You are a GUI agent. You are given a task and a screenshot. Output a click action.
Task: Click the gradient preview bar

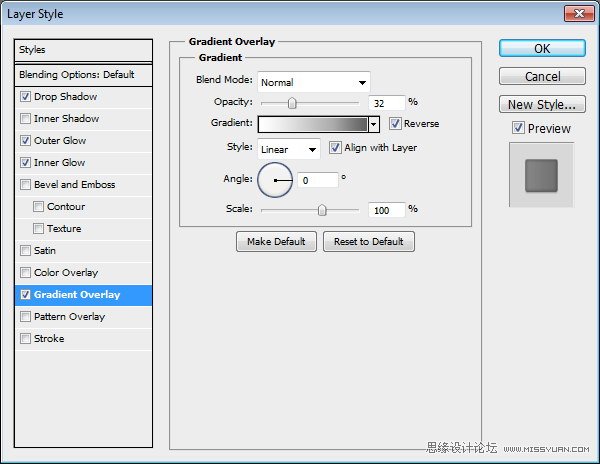click(x=313, y=124)
